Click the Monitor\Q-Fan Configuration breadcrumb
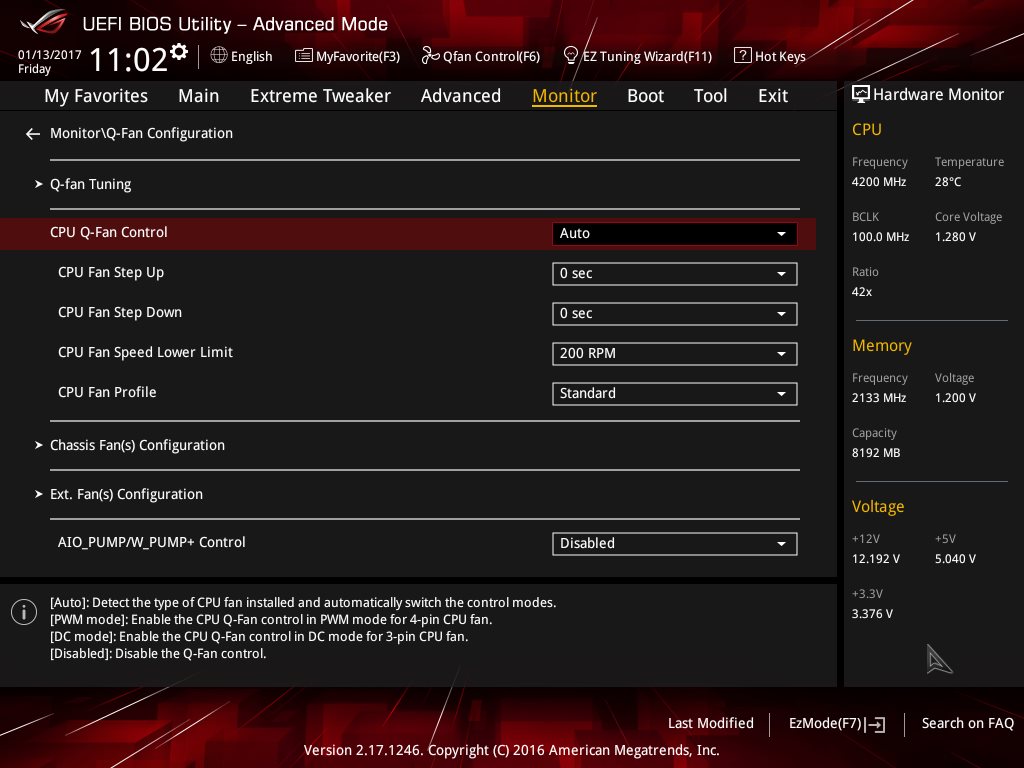The image size is (1024, 768). click(x=141, y=133)
